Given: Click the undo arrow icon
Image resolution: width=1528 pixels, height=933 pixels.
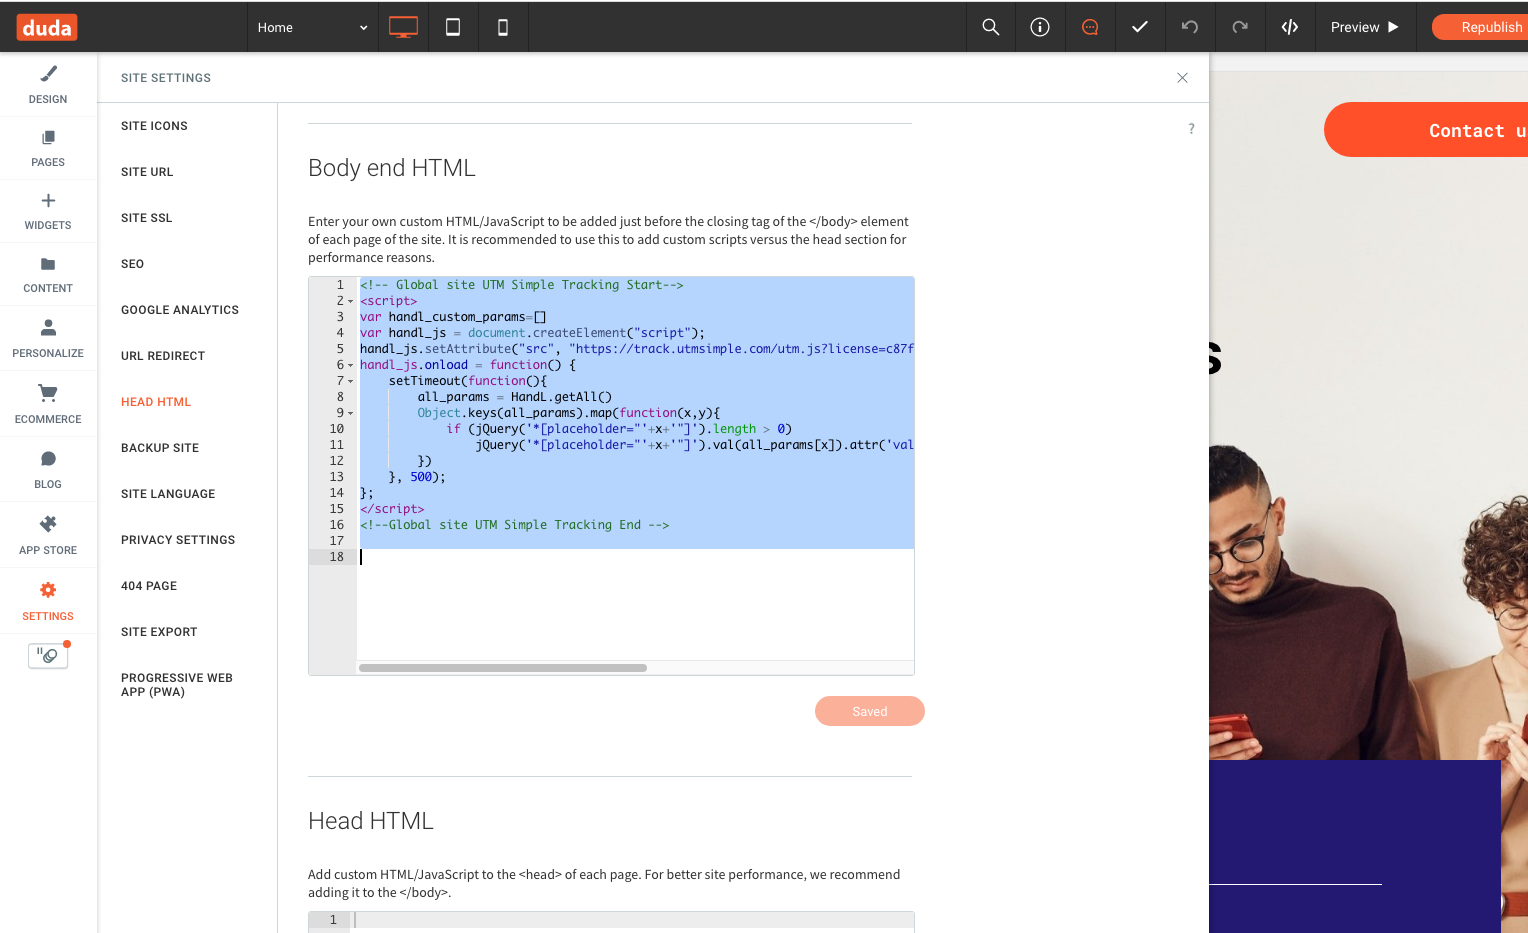Looking at the screenshot, I should (x=1189, y=27).
